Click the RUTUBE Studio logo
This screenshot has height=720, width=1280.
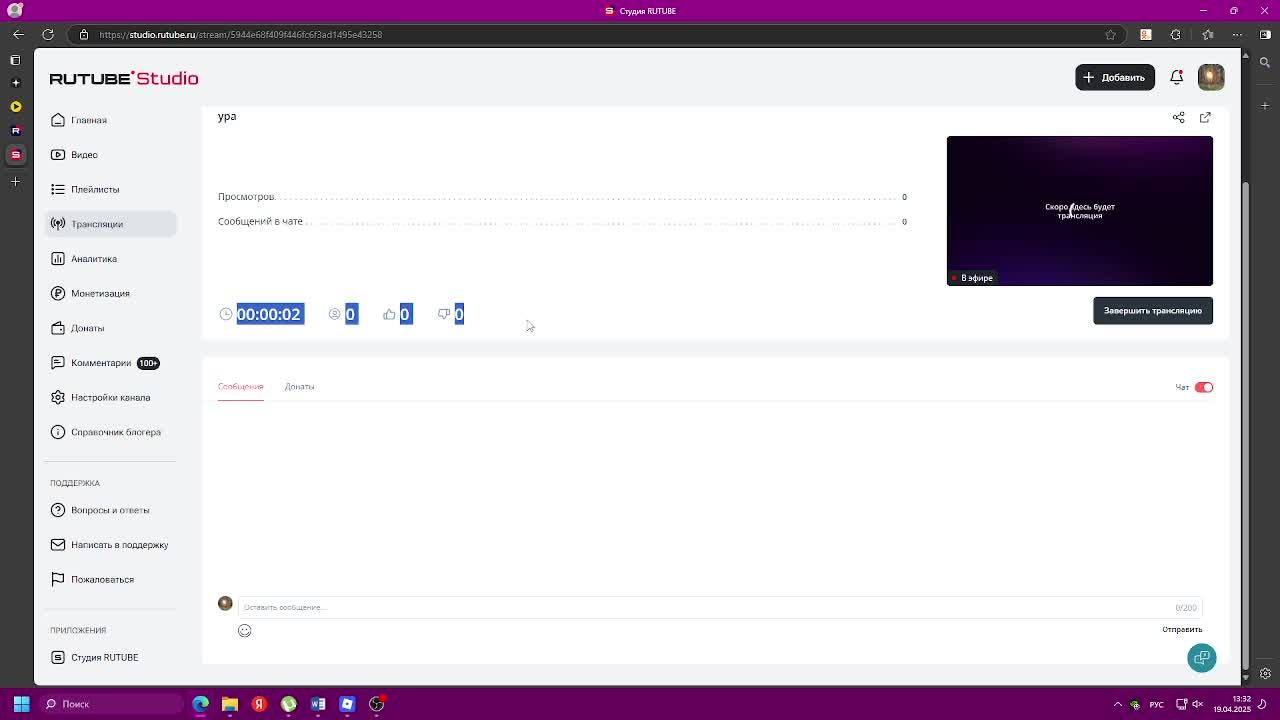tap(124, 78)
